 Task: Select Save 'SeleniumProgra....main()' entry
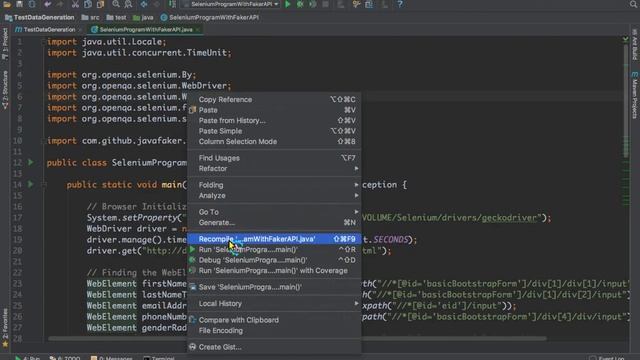tap(274, 287)
